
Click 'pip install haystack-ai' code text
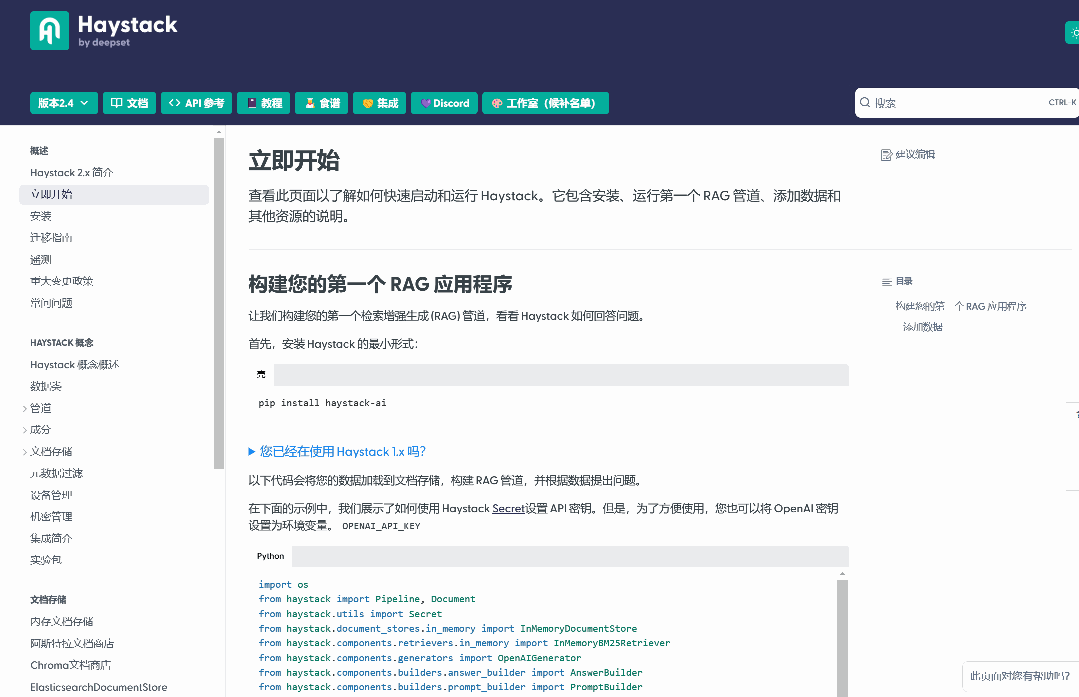pos(322,403)
